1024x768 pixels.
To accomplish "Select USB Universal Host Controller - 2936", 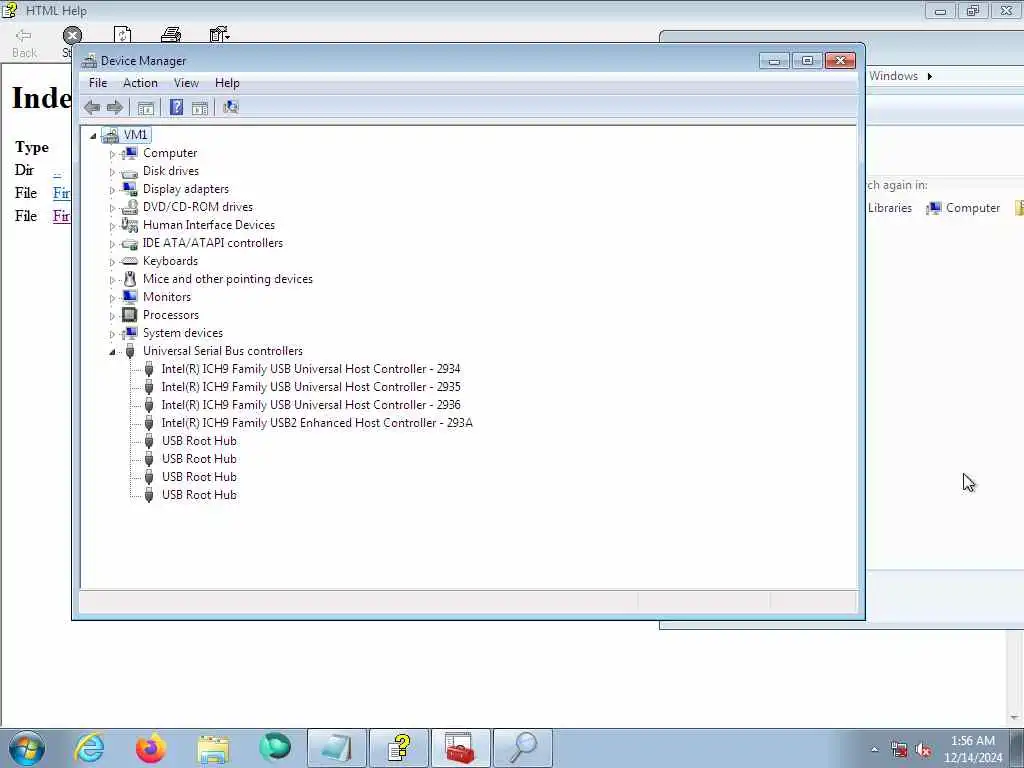I will tap(311, 405).
